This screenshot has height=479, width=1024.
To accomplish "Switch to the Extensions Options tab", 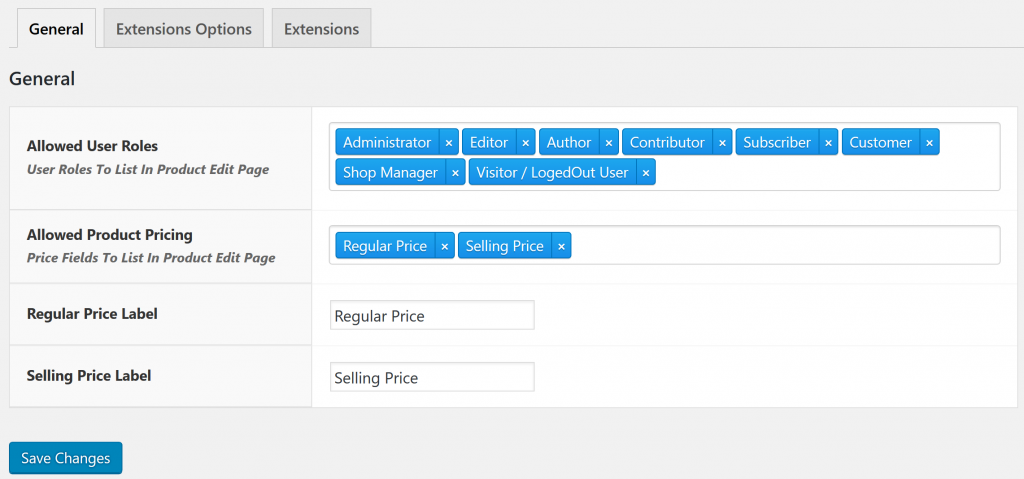I will coord(184,29).
